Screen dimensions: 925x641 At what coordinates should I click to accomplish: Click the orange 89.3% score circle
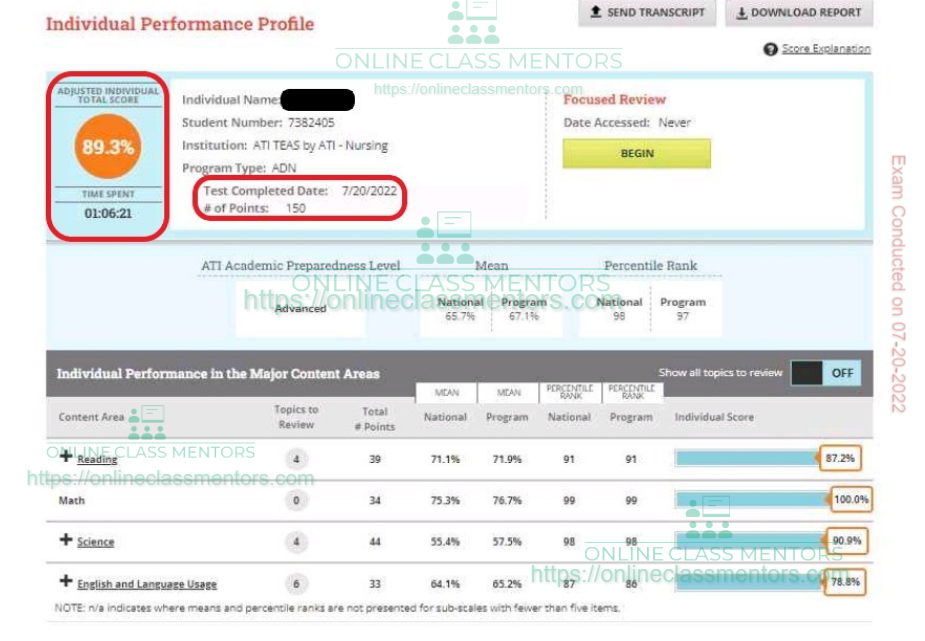click(108, 147)
